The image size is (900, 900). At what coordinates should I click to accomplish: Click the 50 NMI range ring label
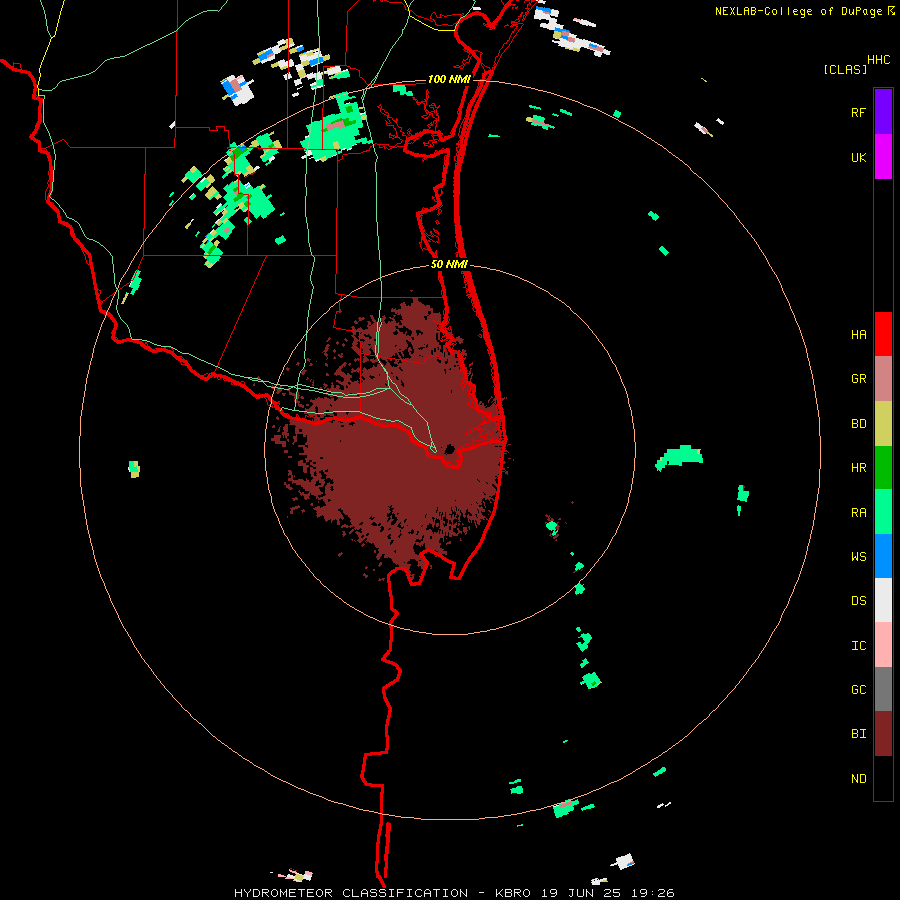pos(449,264)
